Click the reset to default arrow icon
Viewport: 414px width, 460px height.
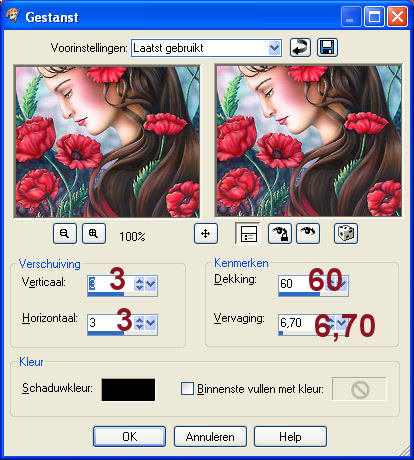(x=300, y=47)
